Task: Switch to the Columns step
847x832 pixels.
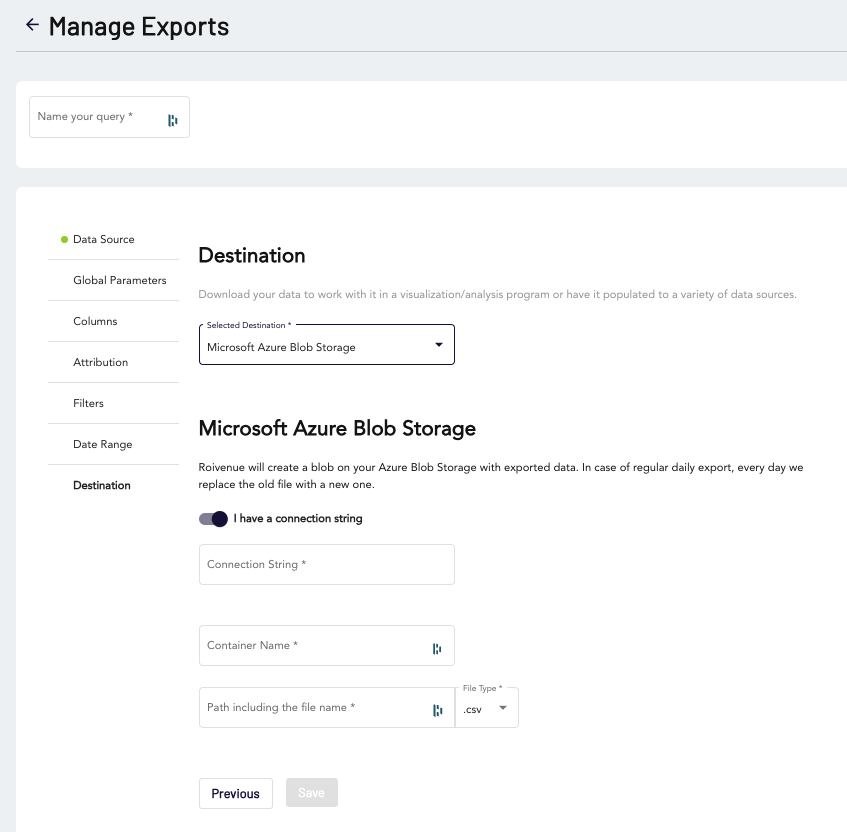Action: coord(95,322)
